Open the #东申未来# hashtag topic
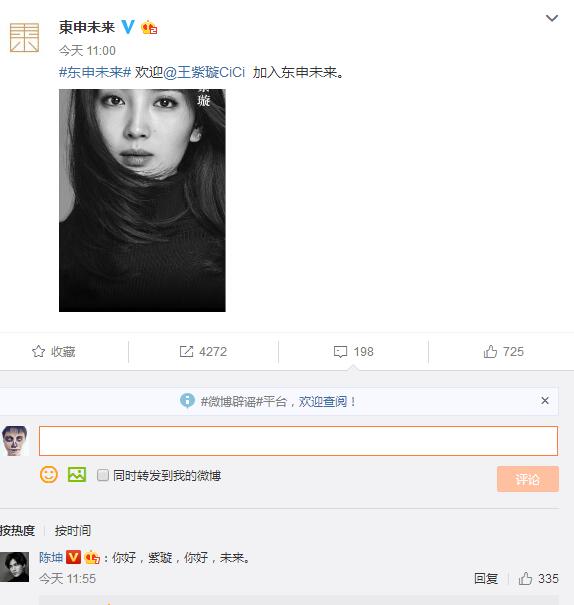The height and width of the screenshot is (605, 574). (x=95, y=72)
